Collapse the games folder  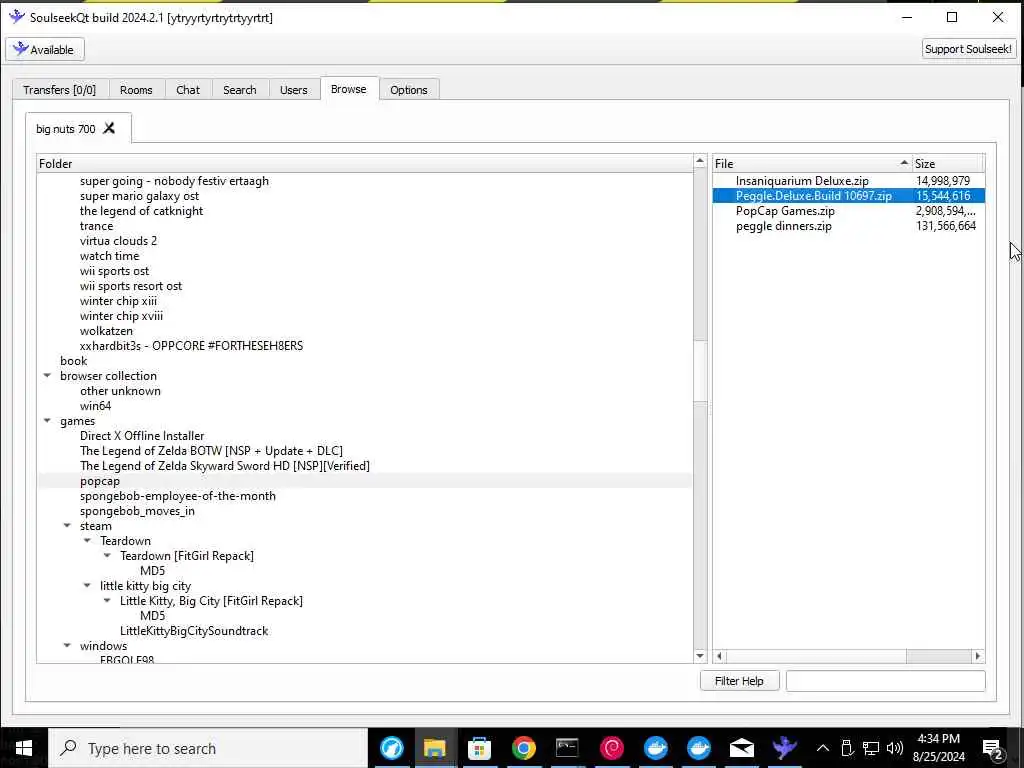[47, 421]
